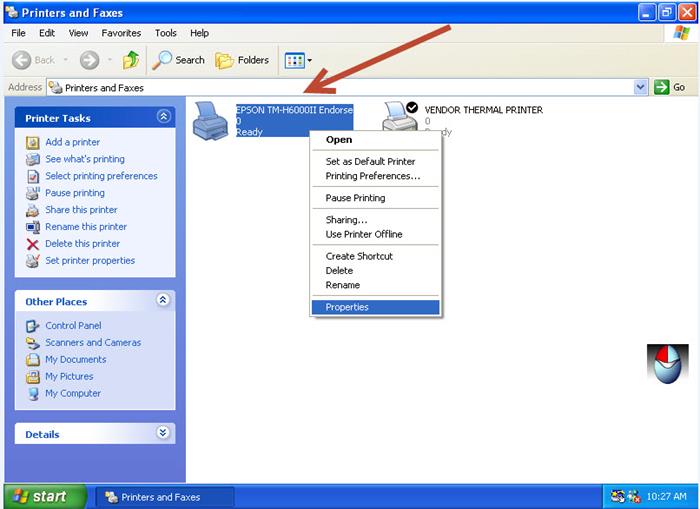Click the red X delete icon

(33, 244)
